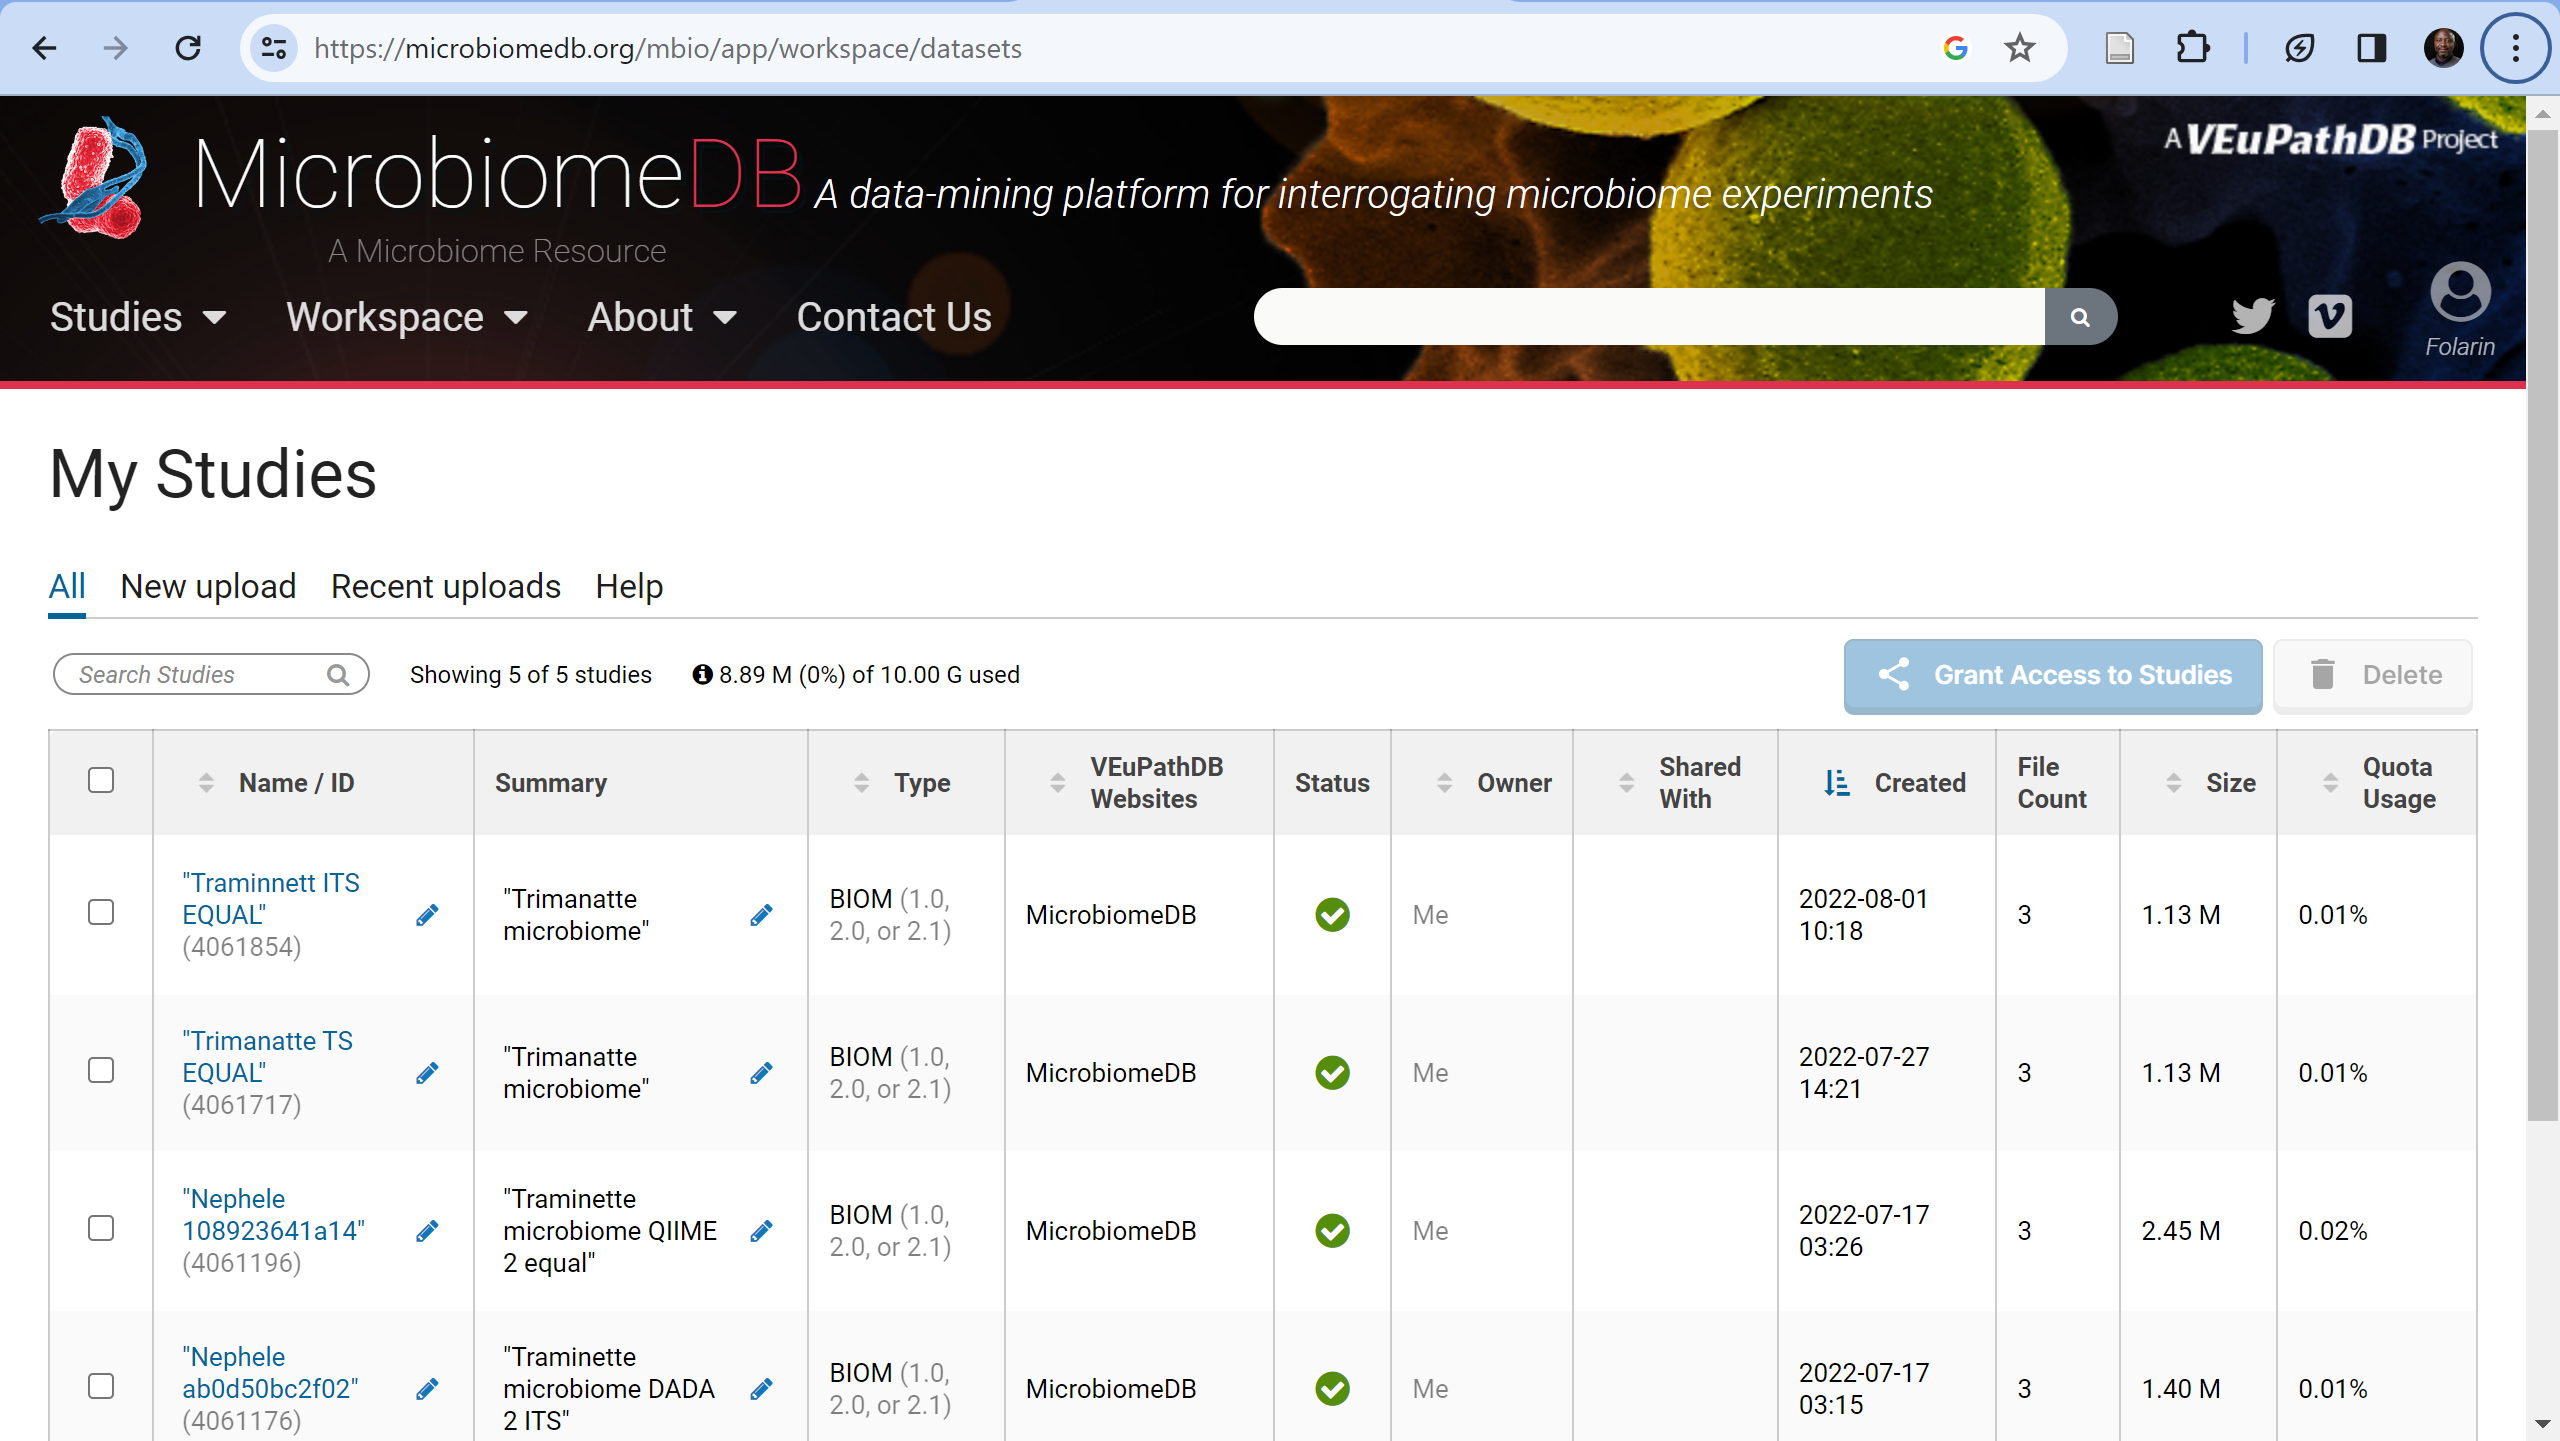Click Grant Access to Studies button
The height and width of the screenshot is (1441, 2560).
click(2052, 675)
